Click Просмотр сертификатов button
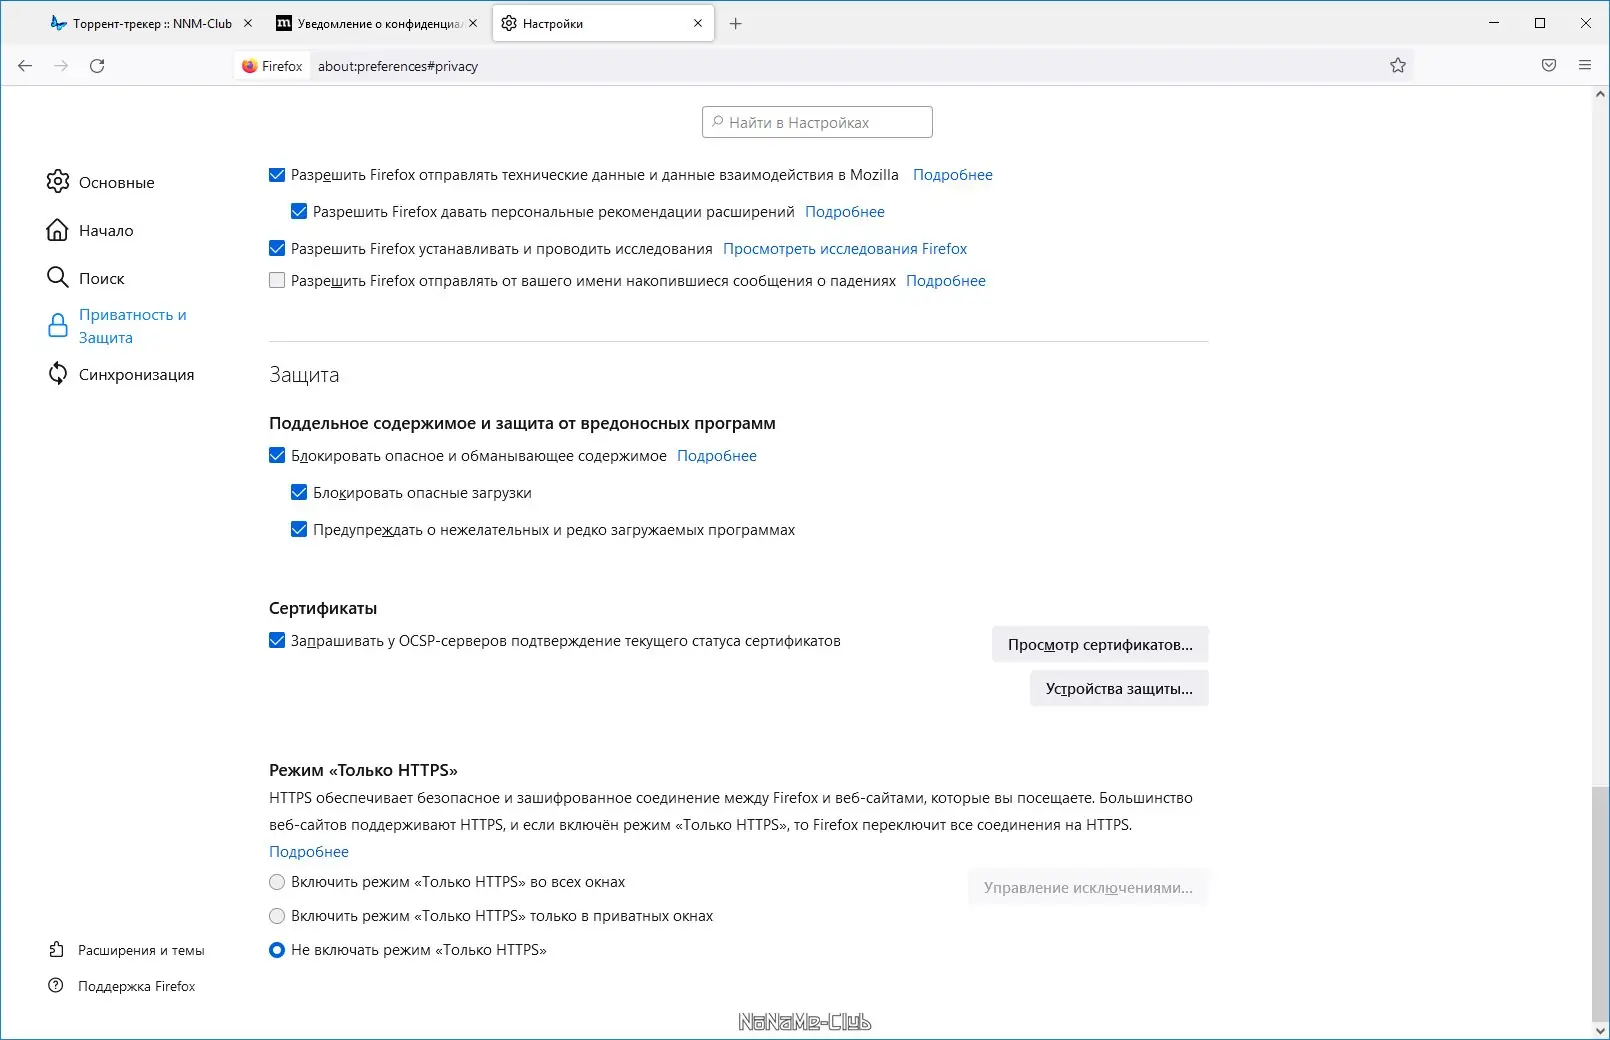The width and height of the screenshot is (1610, 1040). click(1100, 645)
